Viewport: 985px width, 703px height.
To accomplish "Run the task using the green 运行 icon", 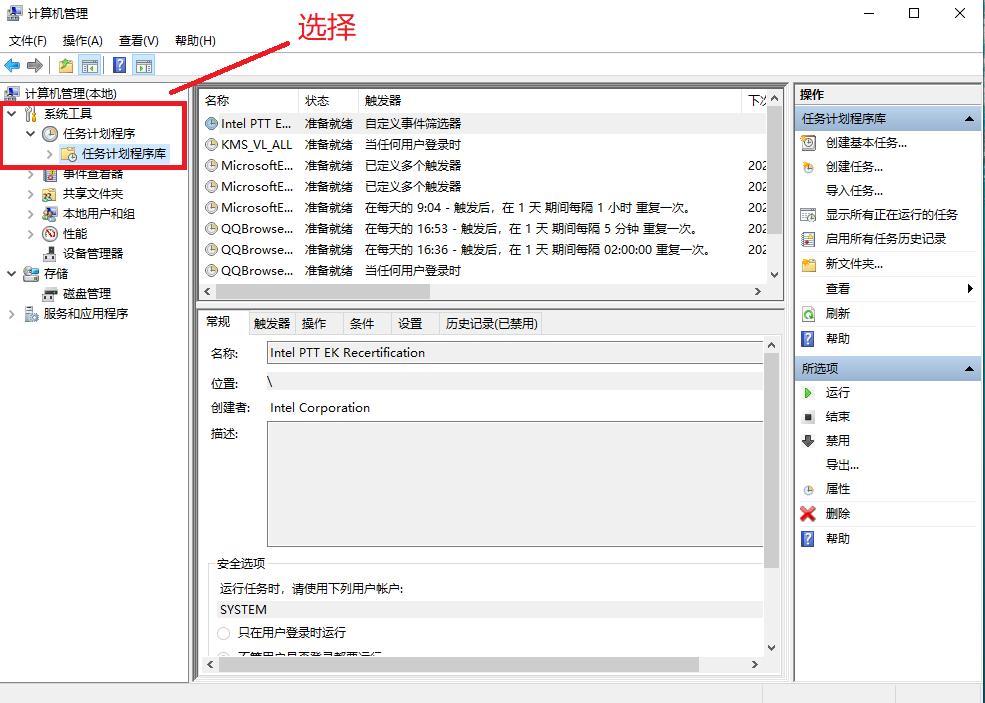I will click(808, 392).
